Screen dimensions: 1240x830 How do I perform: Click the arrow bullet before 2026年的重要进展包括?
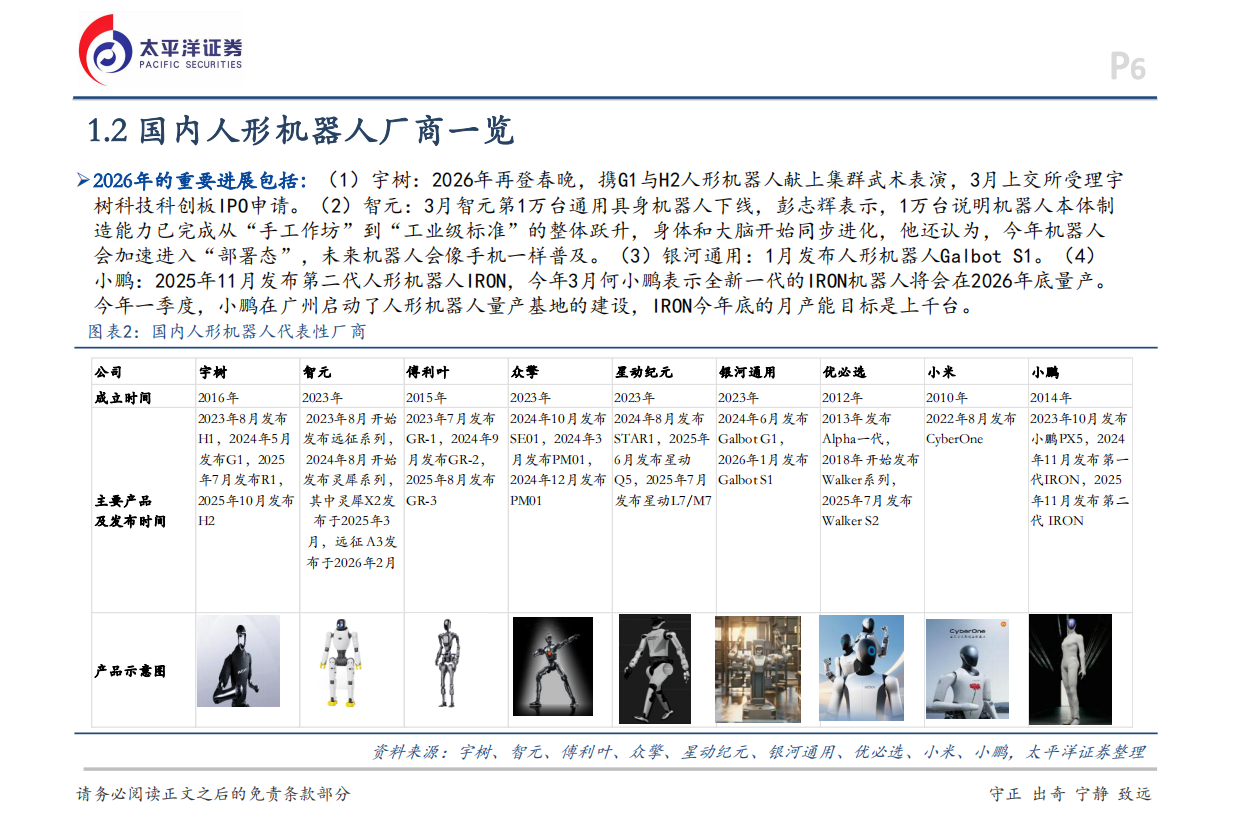(83, 178)
